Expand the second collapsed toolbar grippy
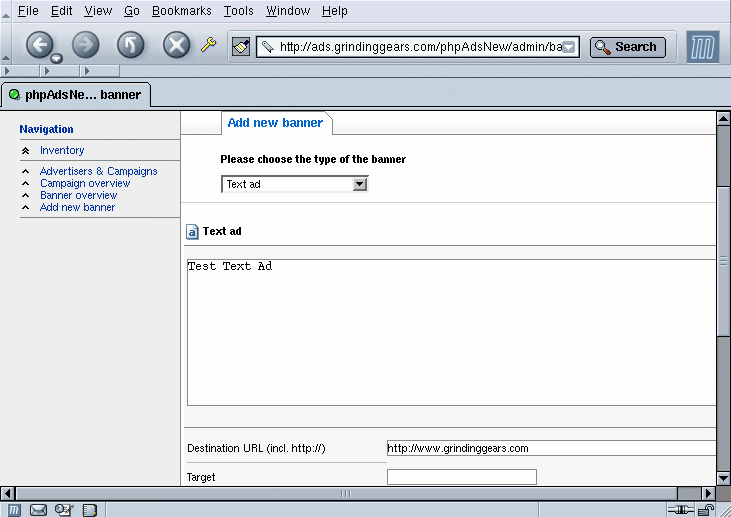This screenshot has height=517, width=731. (x=60, y=71)
